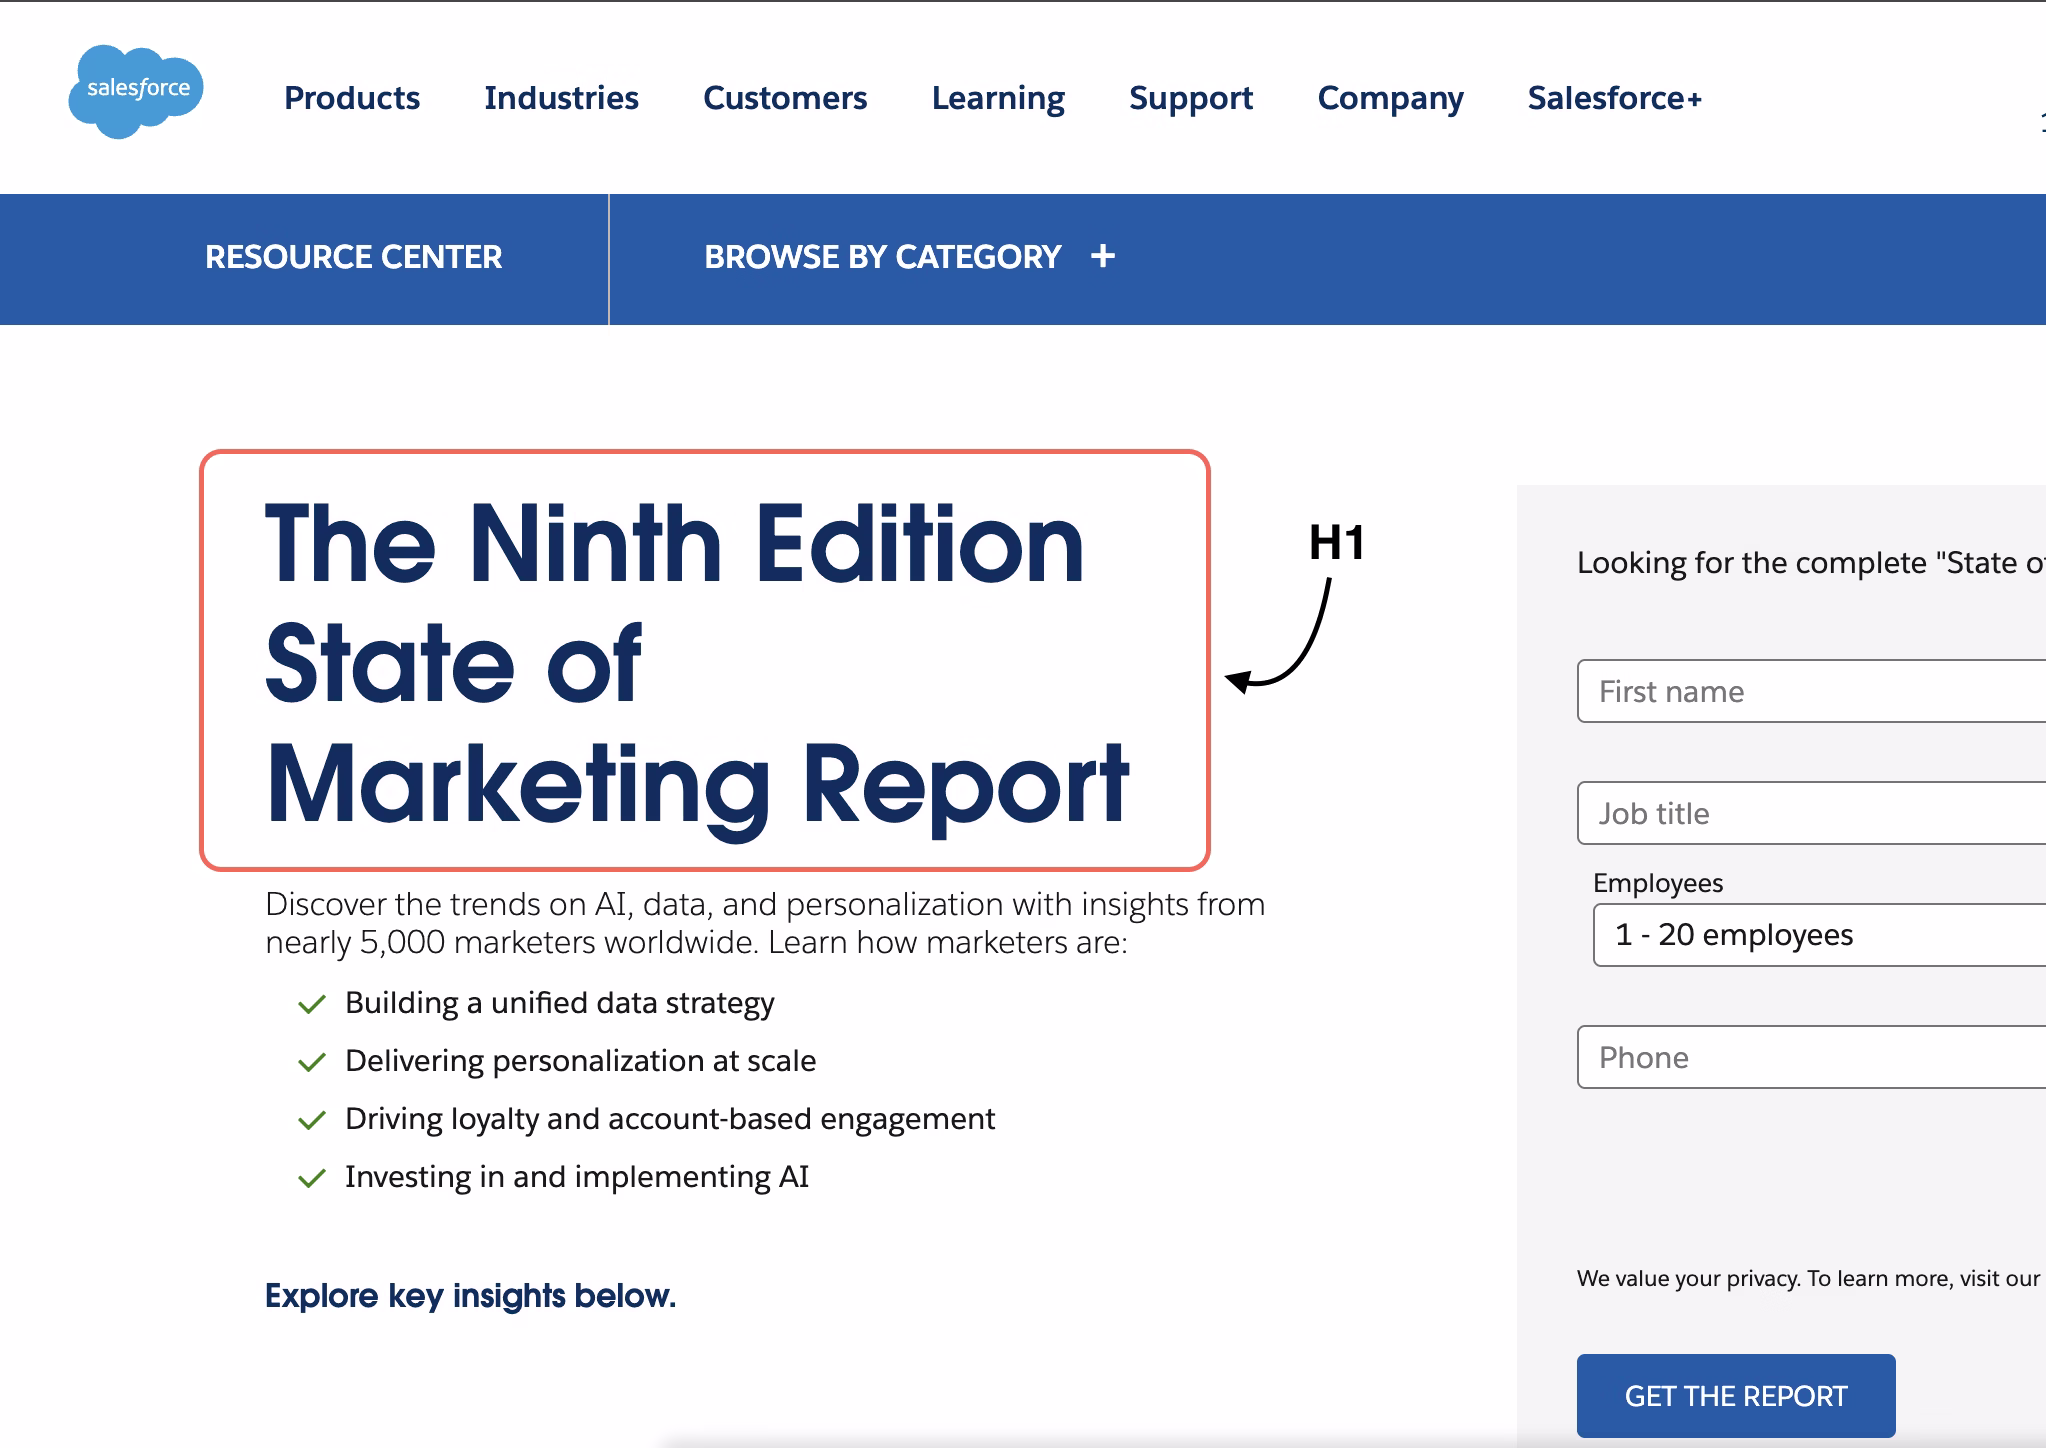Click the plus icon next to Browse by Category
Image resolution: width=2046 pixels, height=1448 pixels.
point(1103,256)
